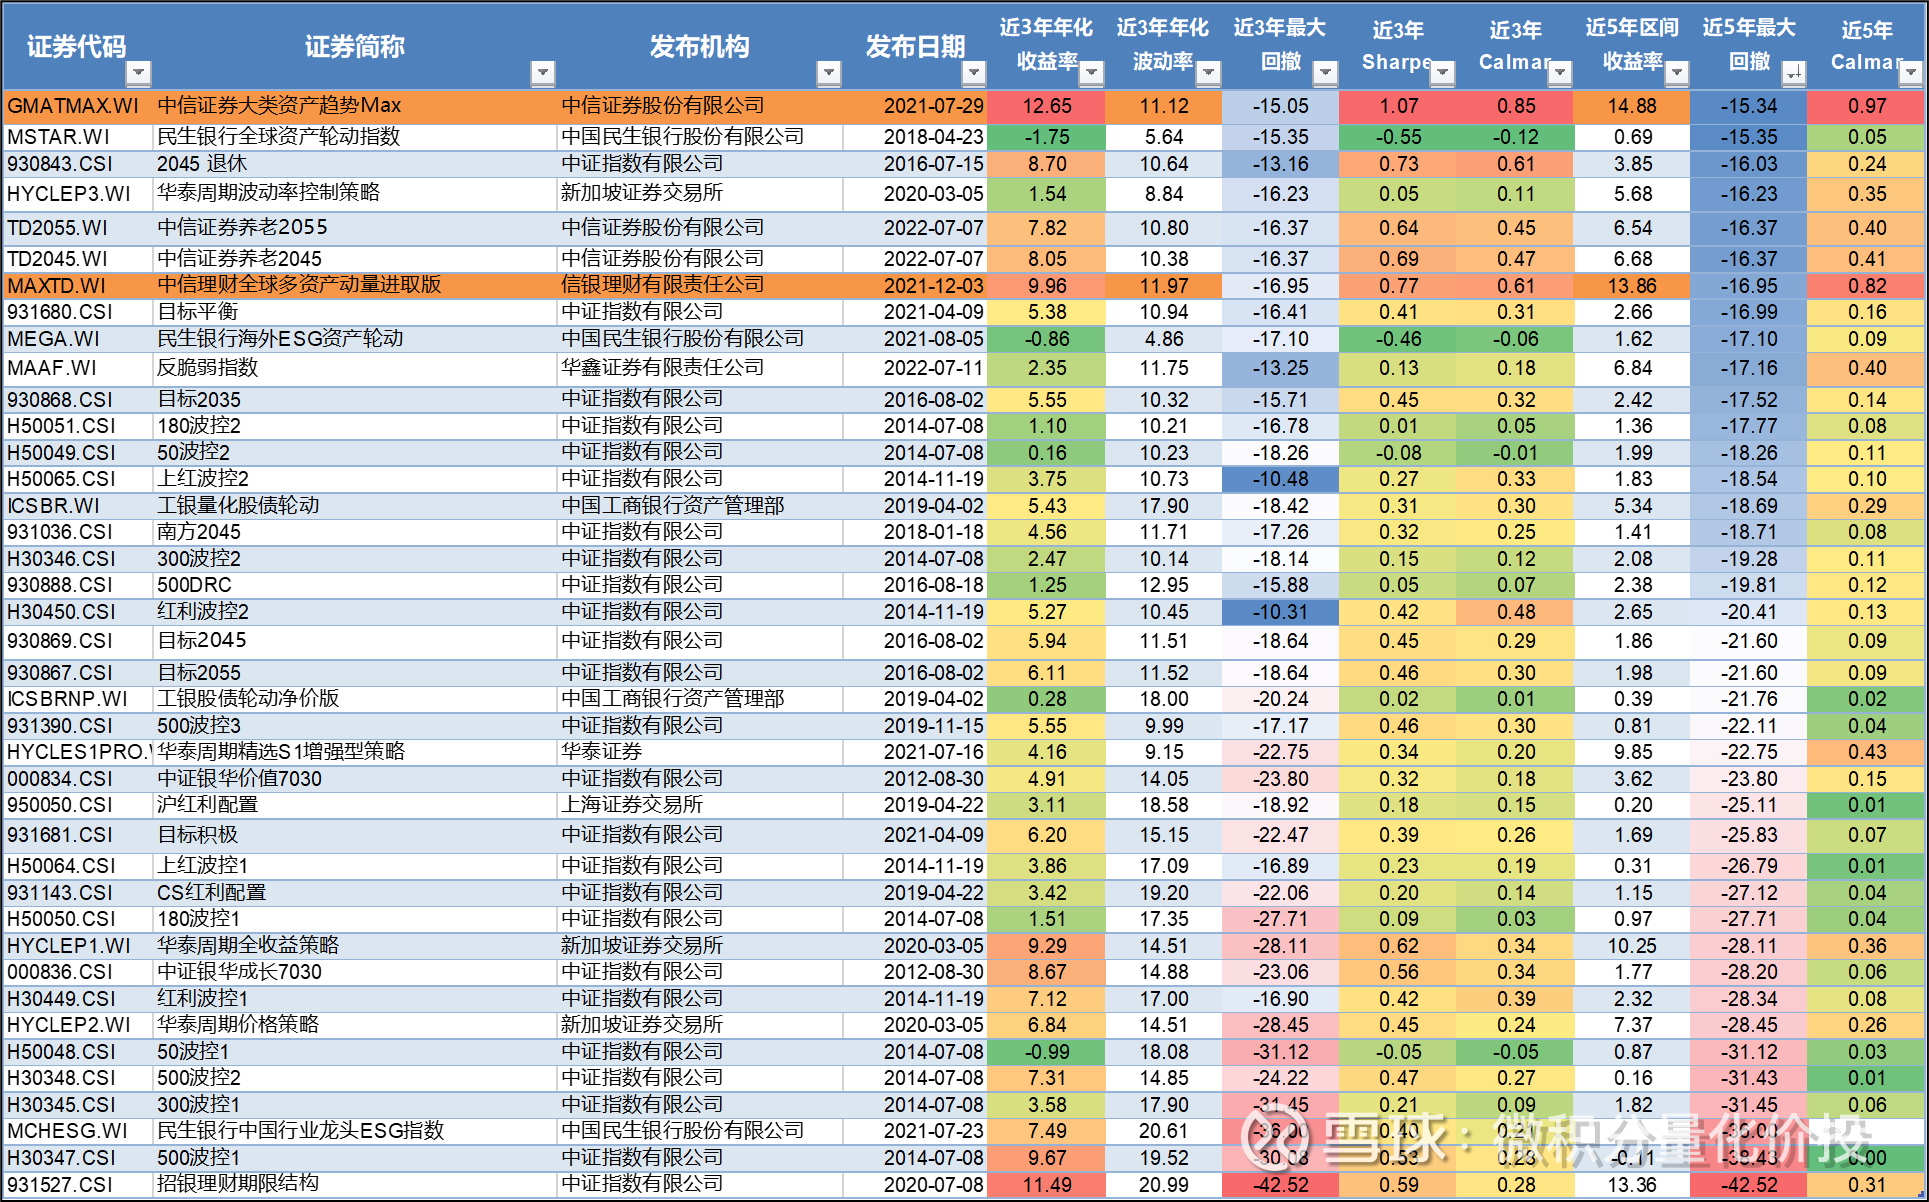Image resolution: width=1929 pixels, height=1202 pixels.
Task: Select the cell 工银股债轮动净价版
Action: tap(355, 699)
